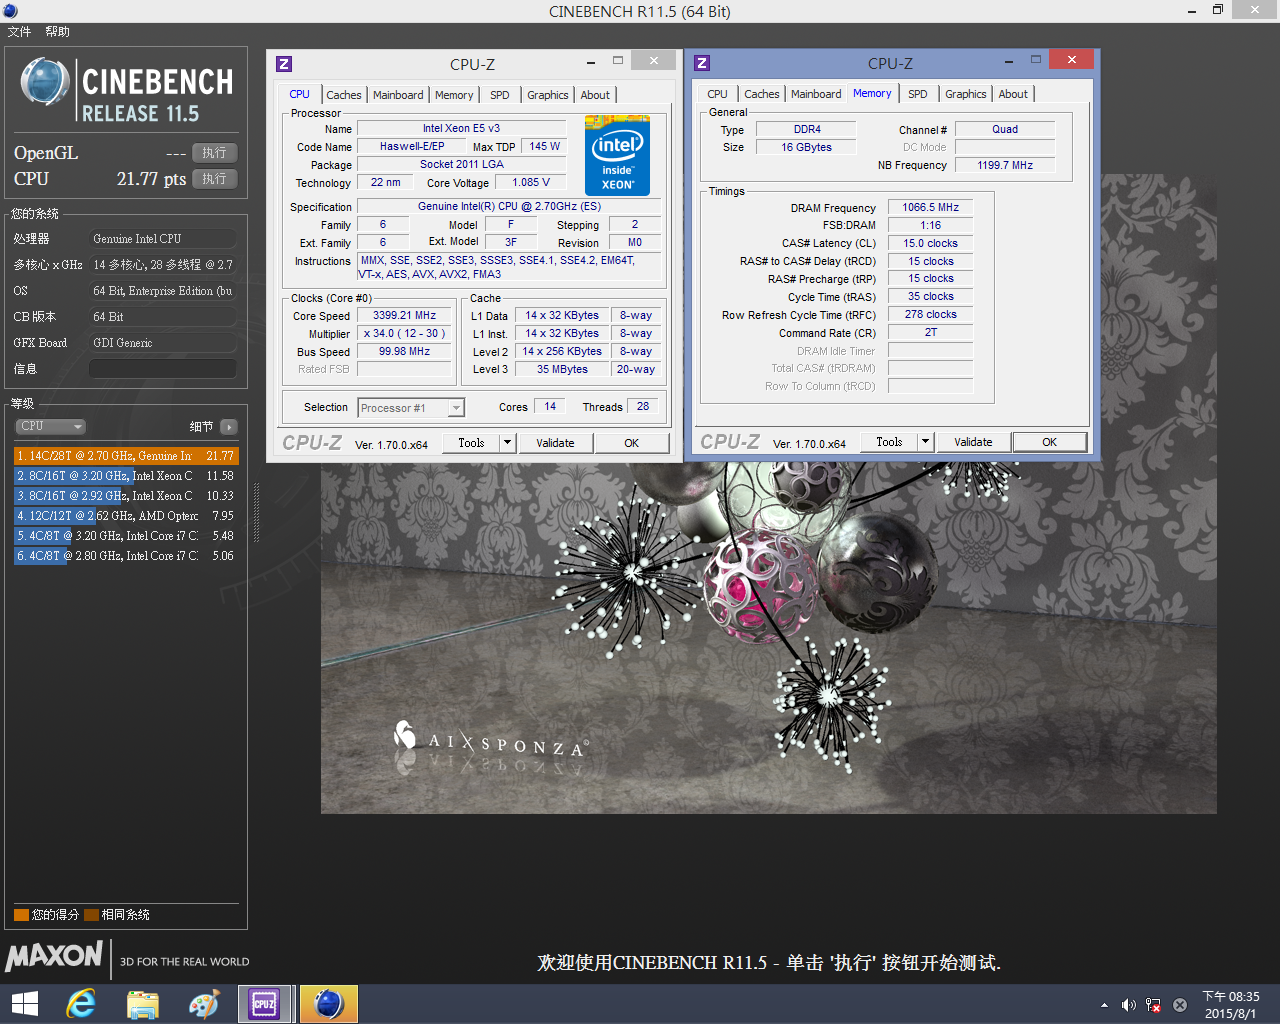The image size is (1280, 1024).
Task: Switch to SPD tab in left CPU-Z window
Action: (500, 95)
